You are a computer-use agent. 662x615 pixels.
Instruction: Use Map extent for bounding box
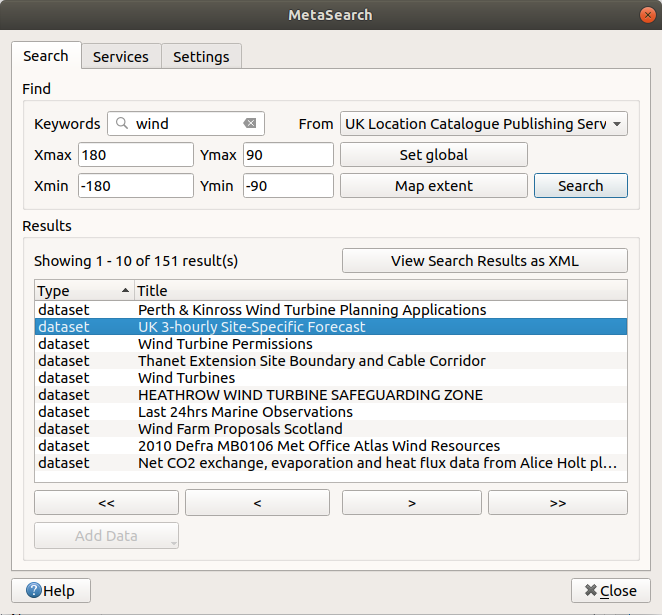[433, 186]
